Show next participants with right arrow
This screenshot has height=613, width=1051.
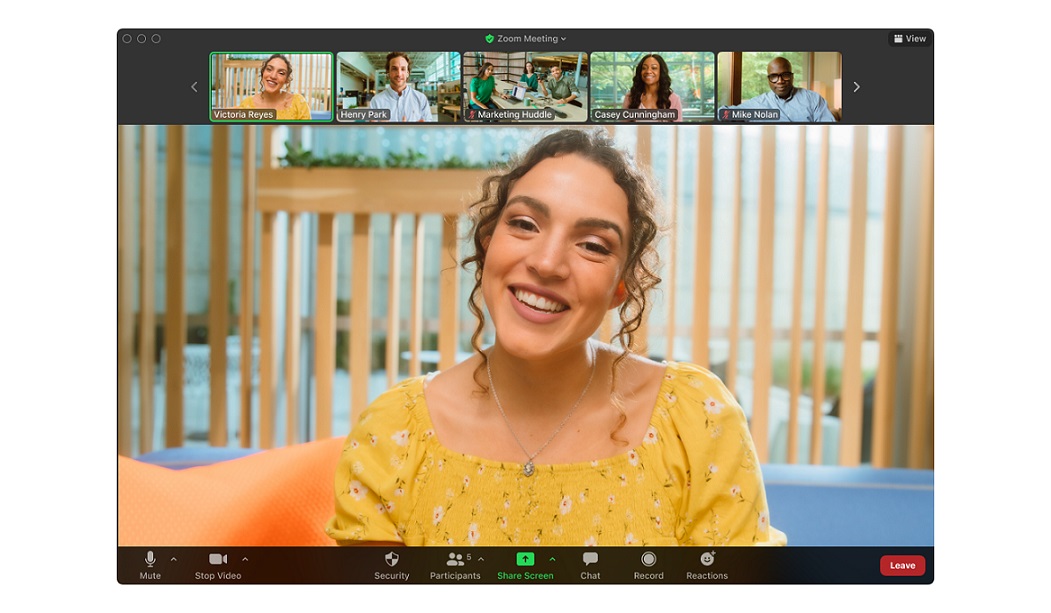(x=856, y=87)
